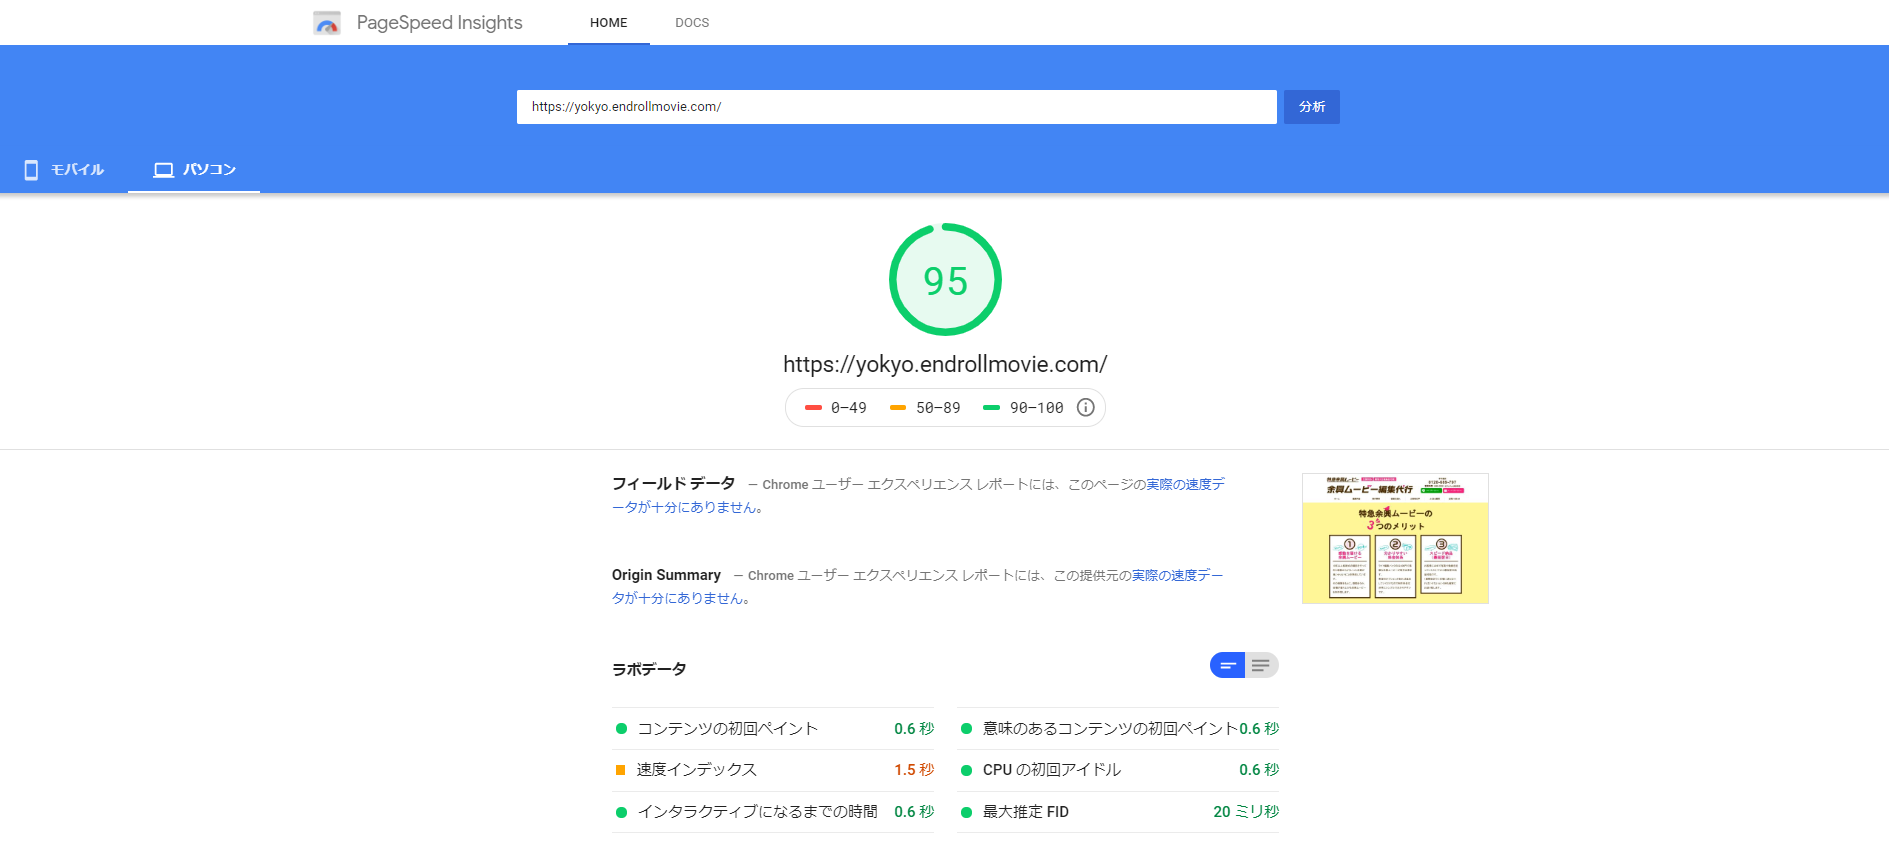
Task: Toggle expanded lab data view
Action: [1261, 665]
